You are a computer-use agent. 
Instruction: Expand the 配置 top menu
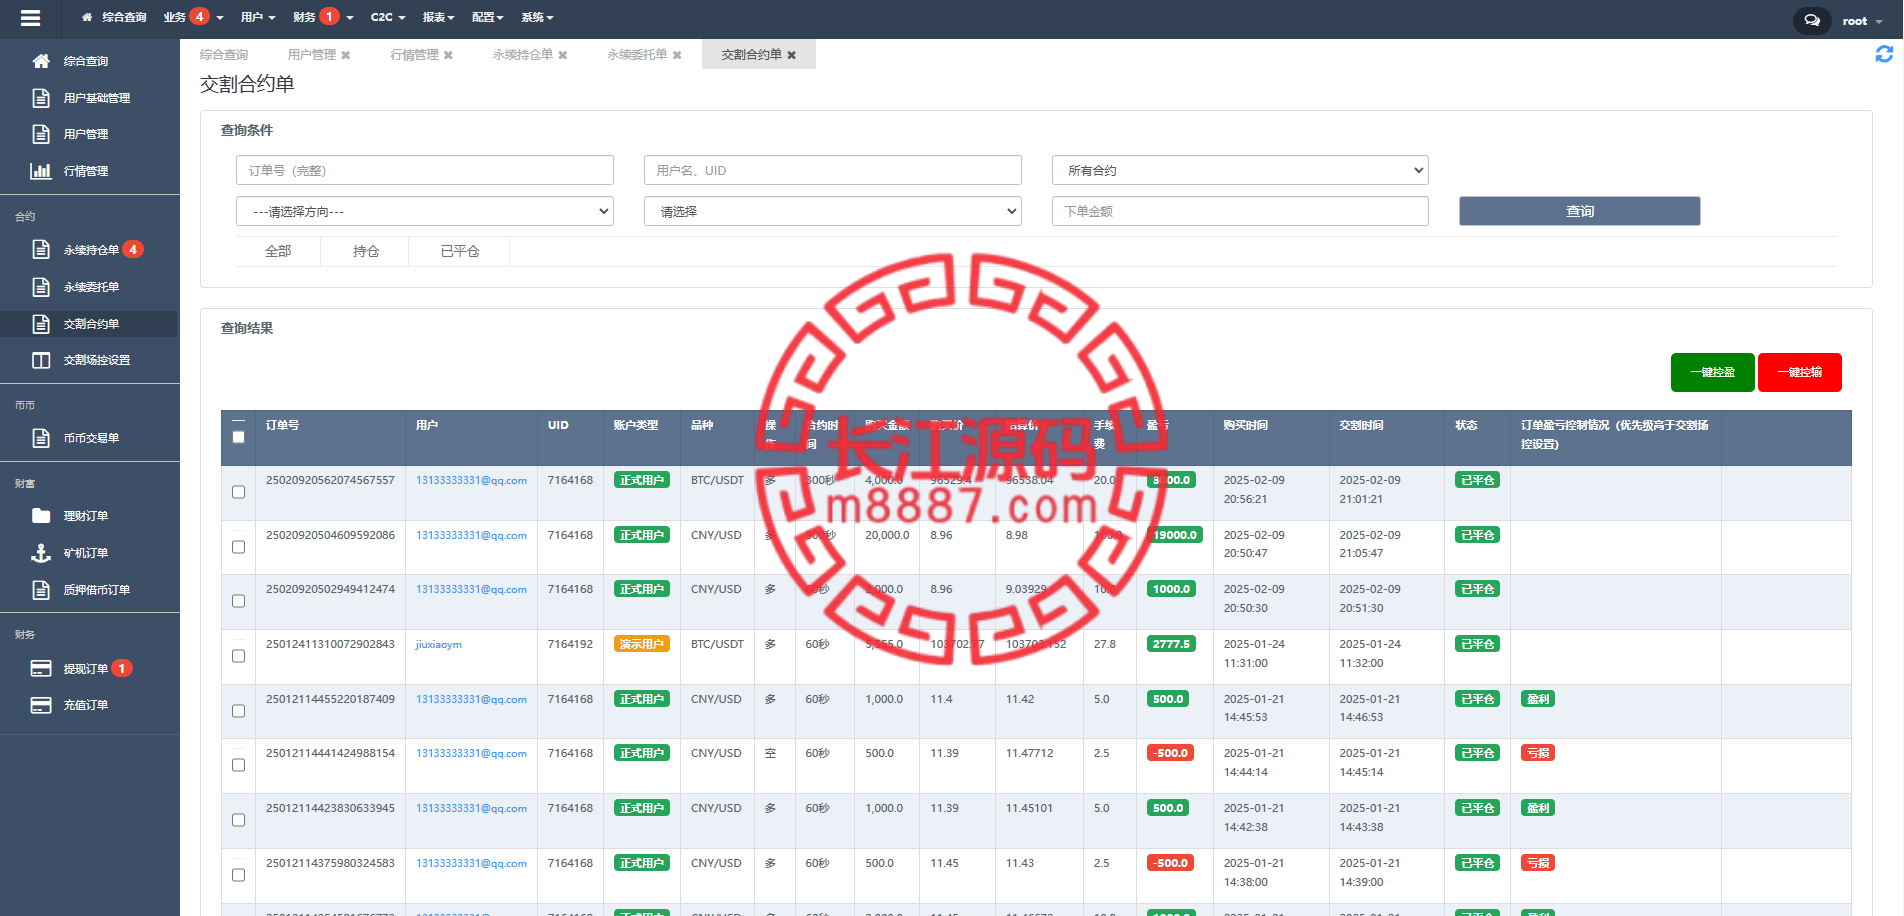pos(488,17)
